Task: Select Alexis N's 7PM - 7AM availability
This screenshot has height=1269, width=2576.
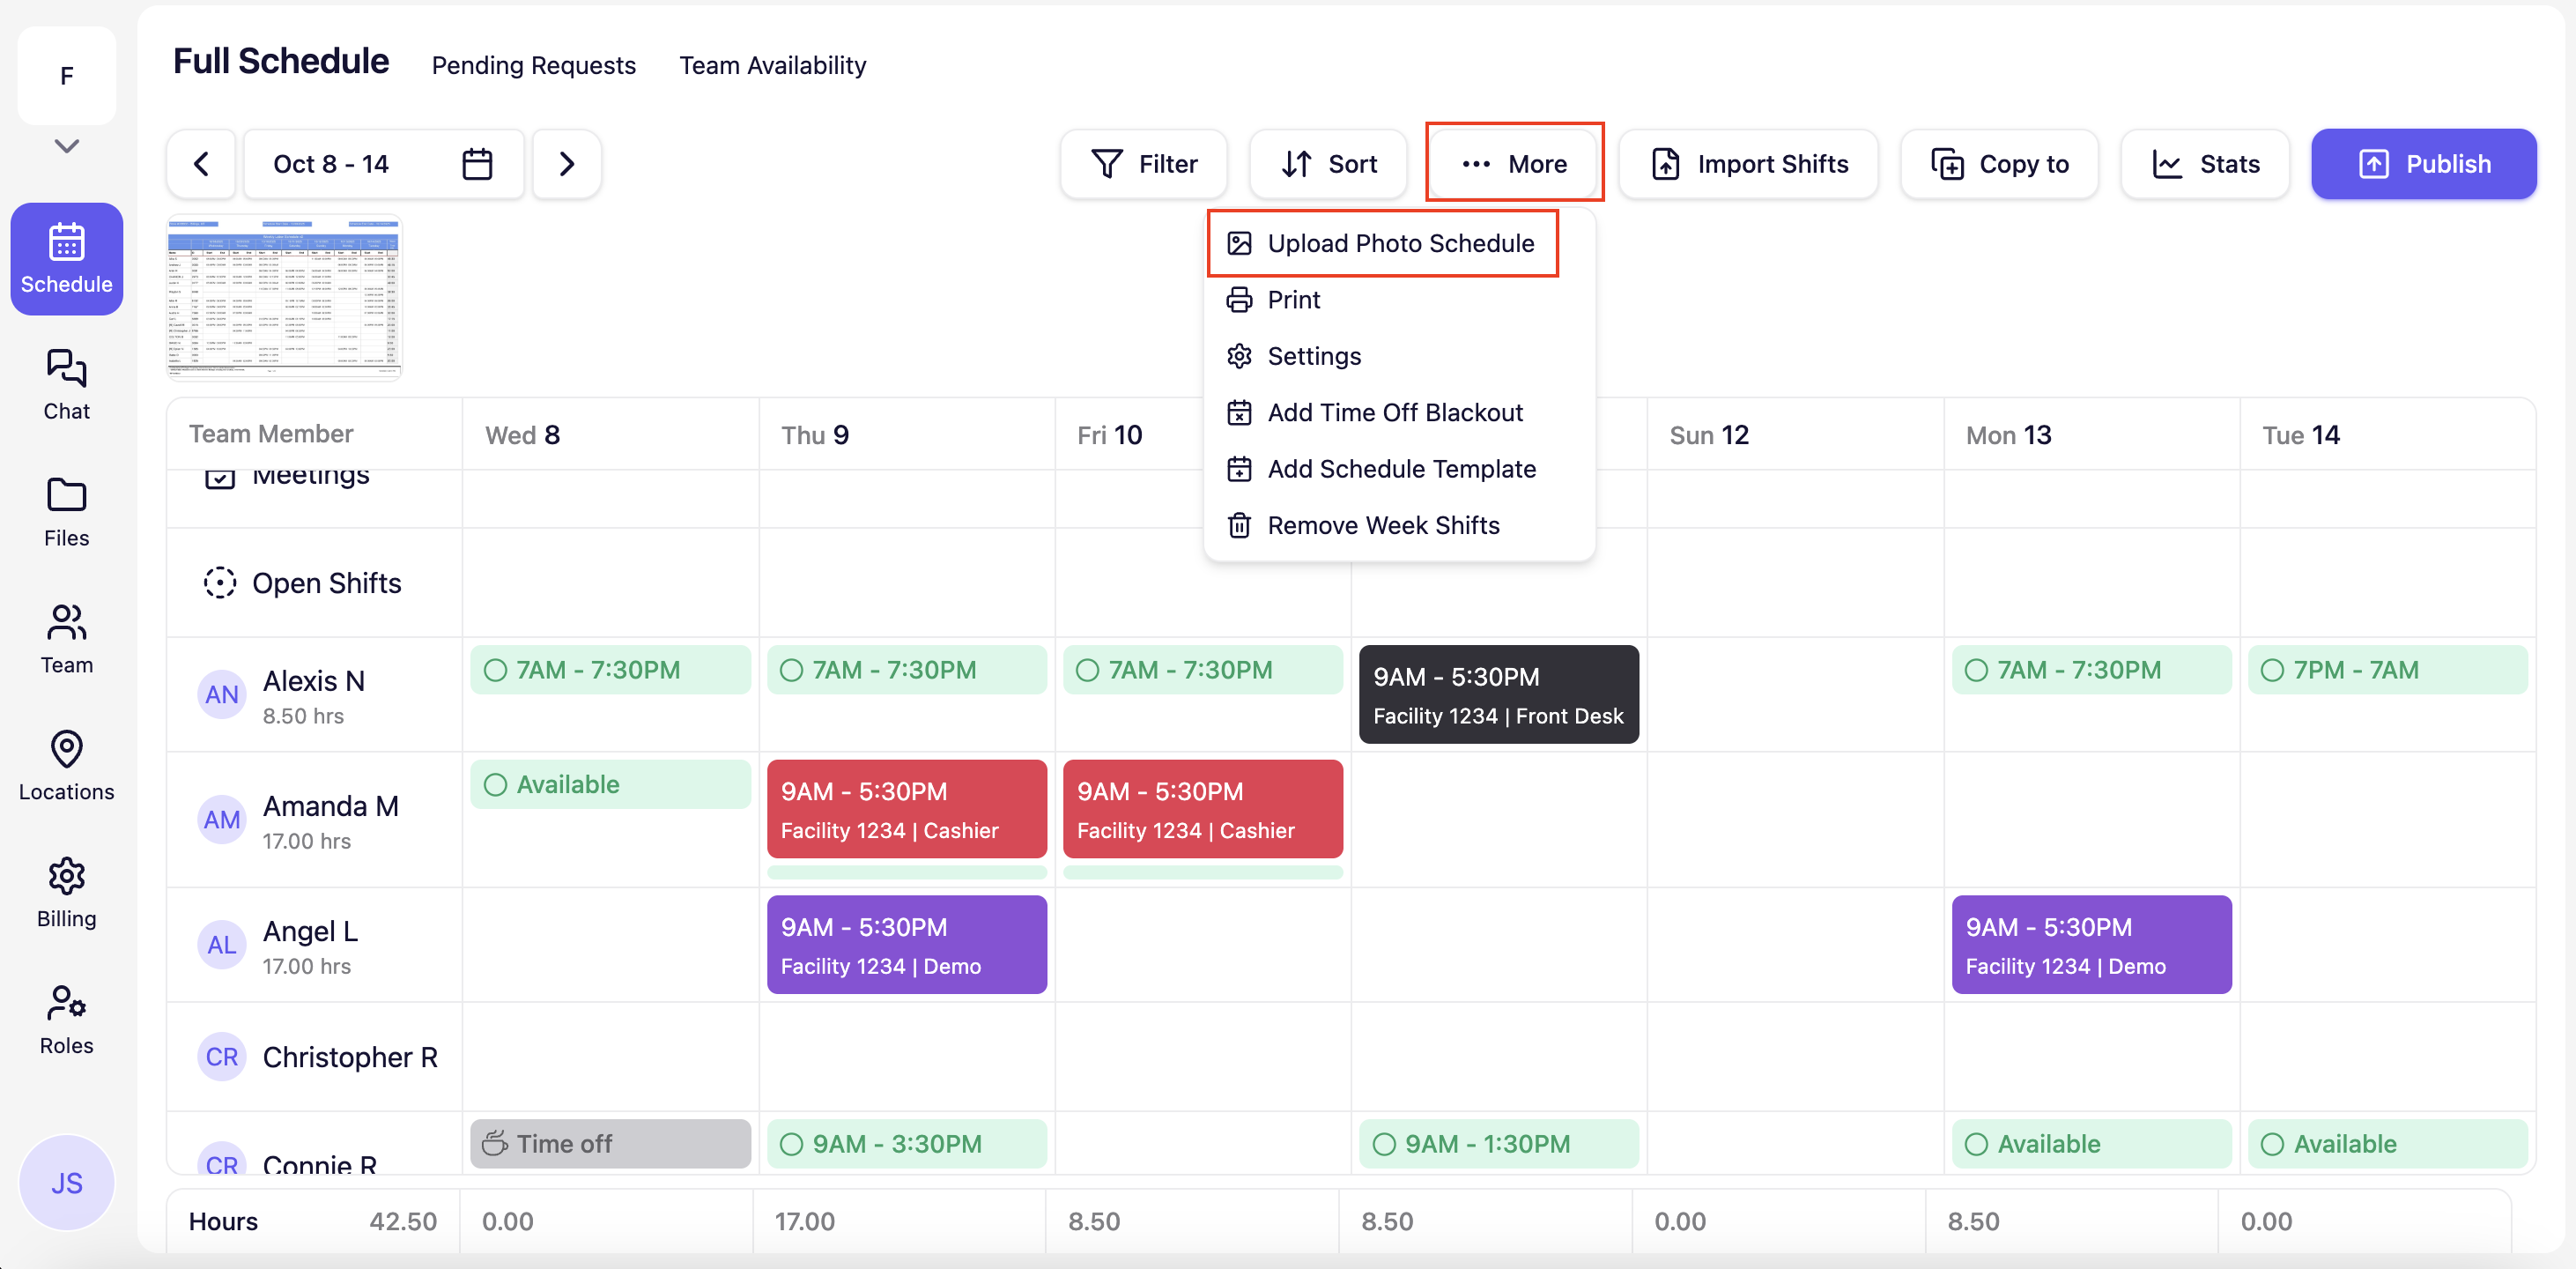Action: pos(2386,670)
